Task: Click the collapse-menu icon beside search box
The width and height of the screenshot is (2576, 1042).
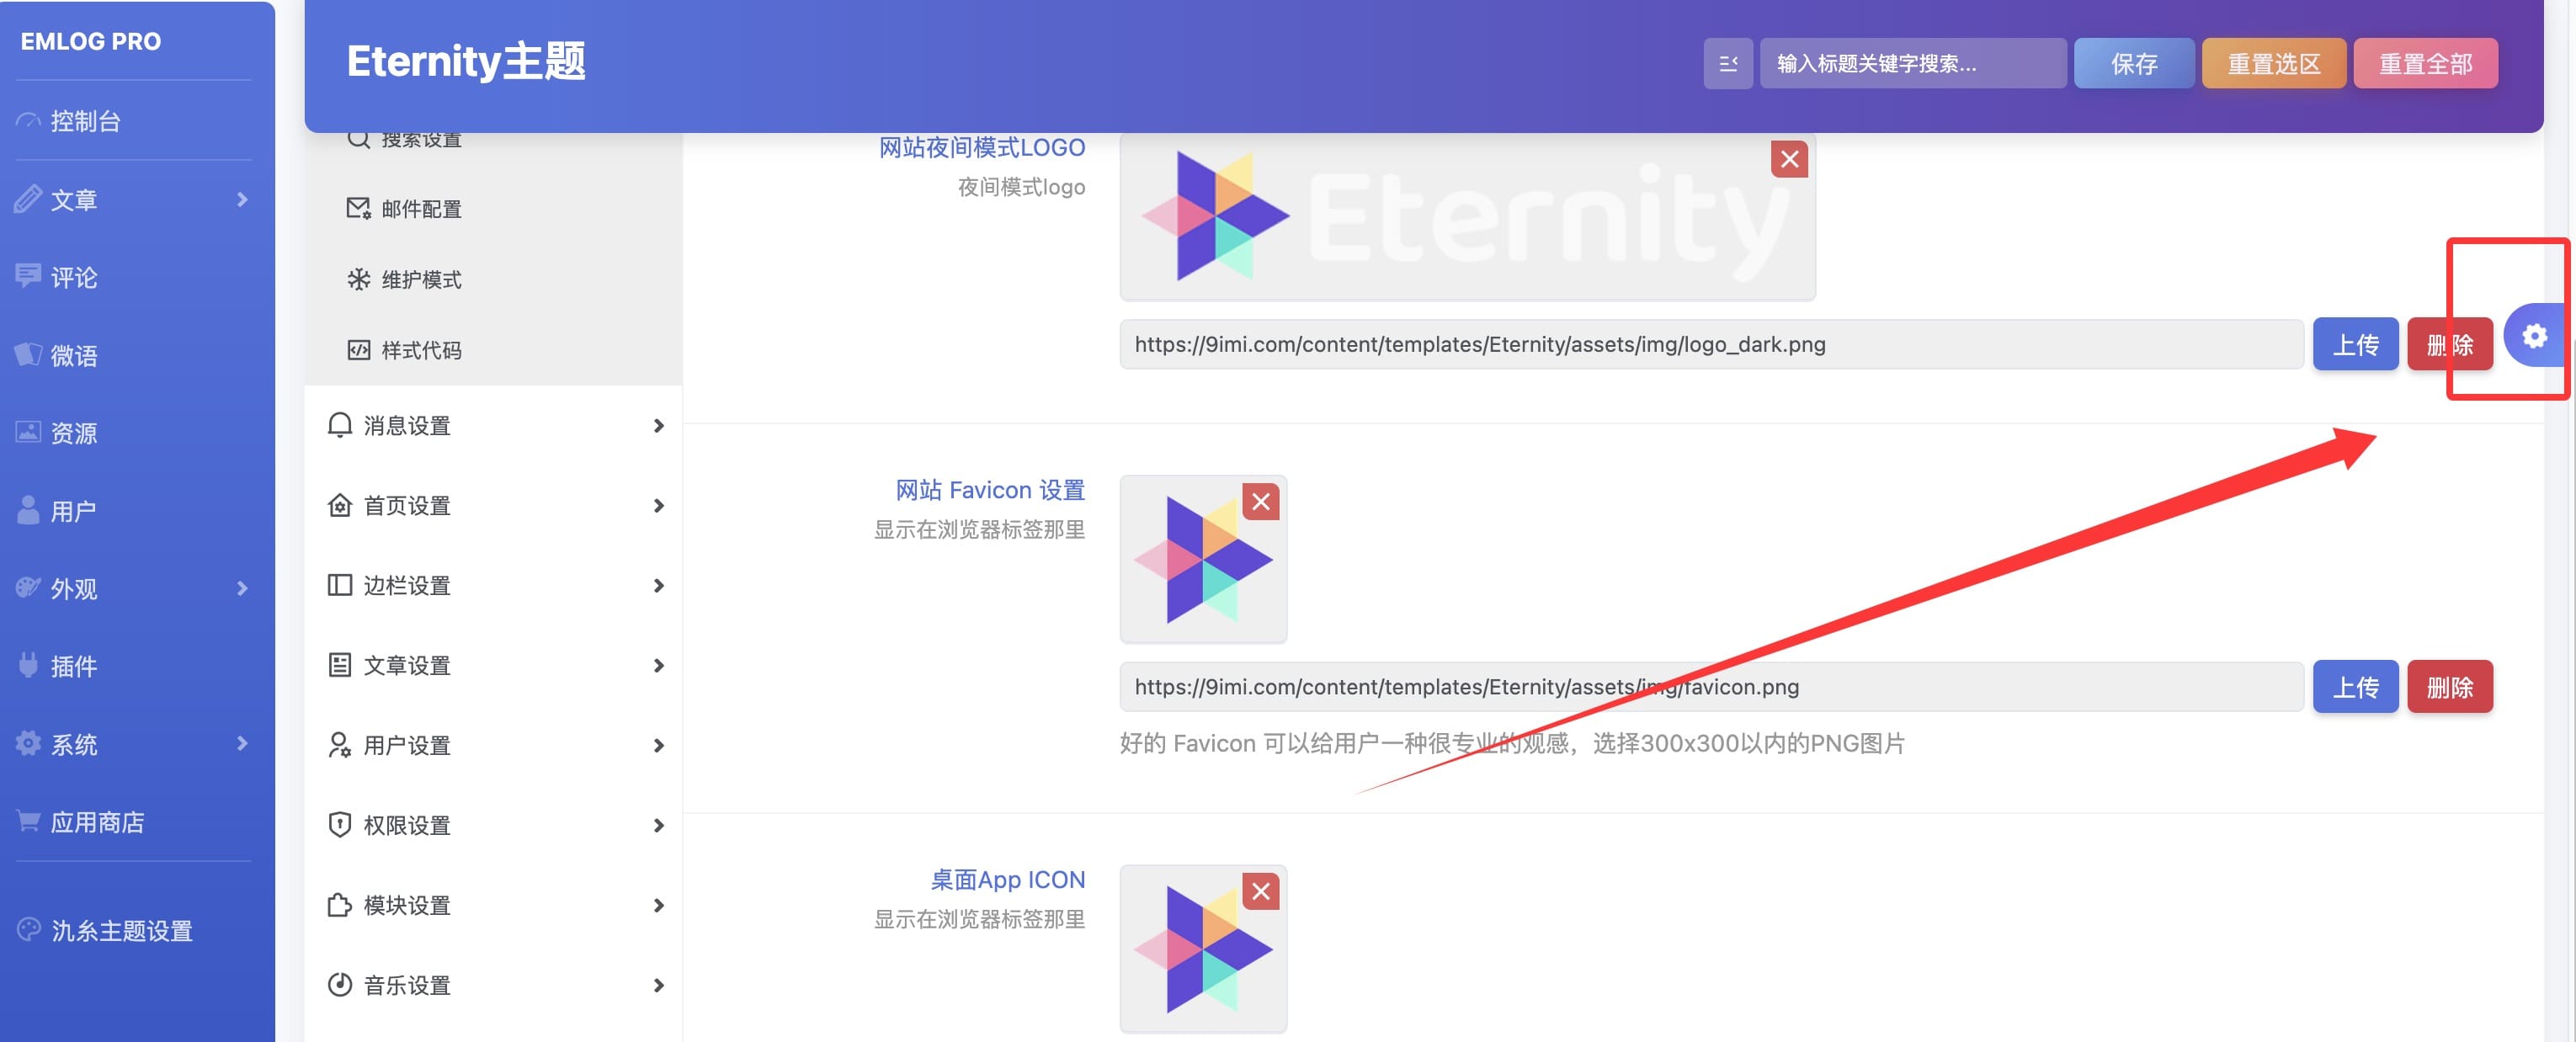Action: point(1727,64)
